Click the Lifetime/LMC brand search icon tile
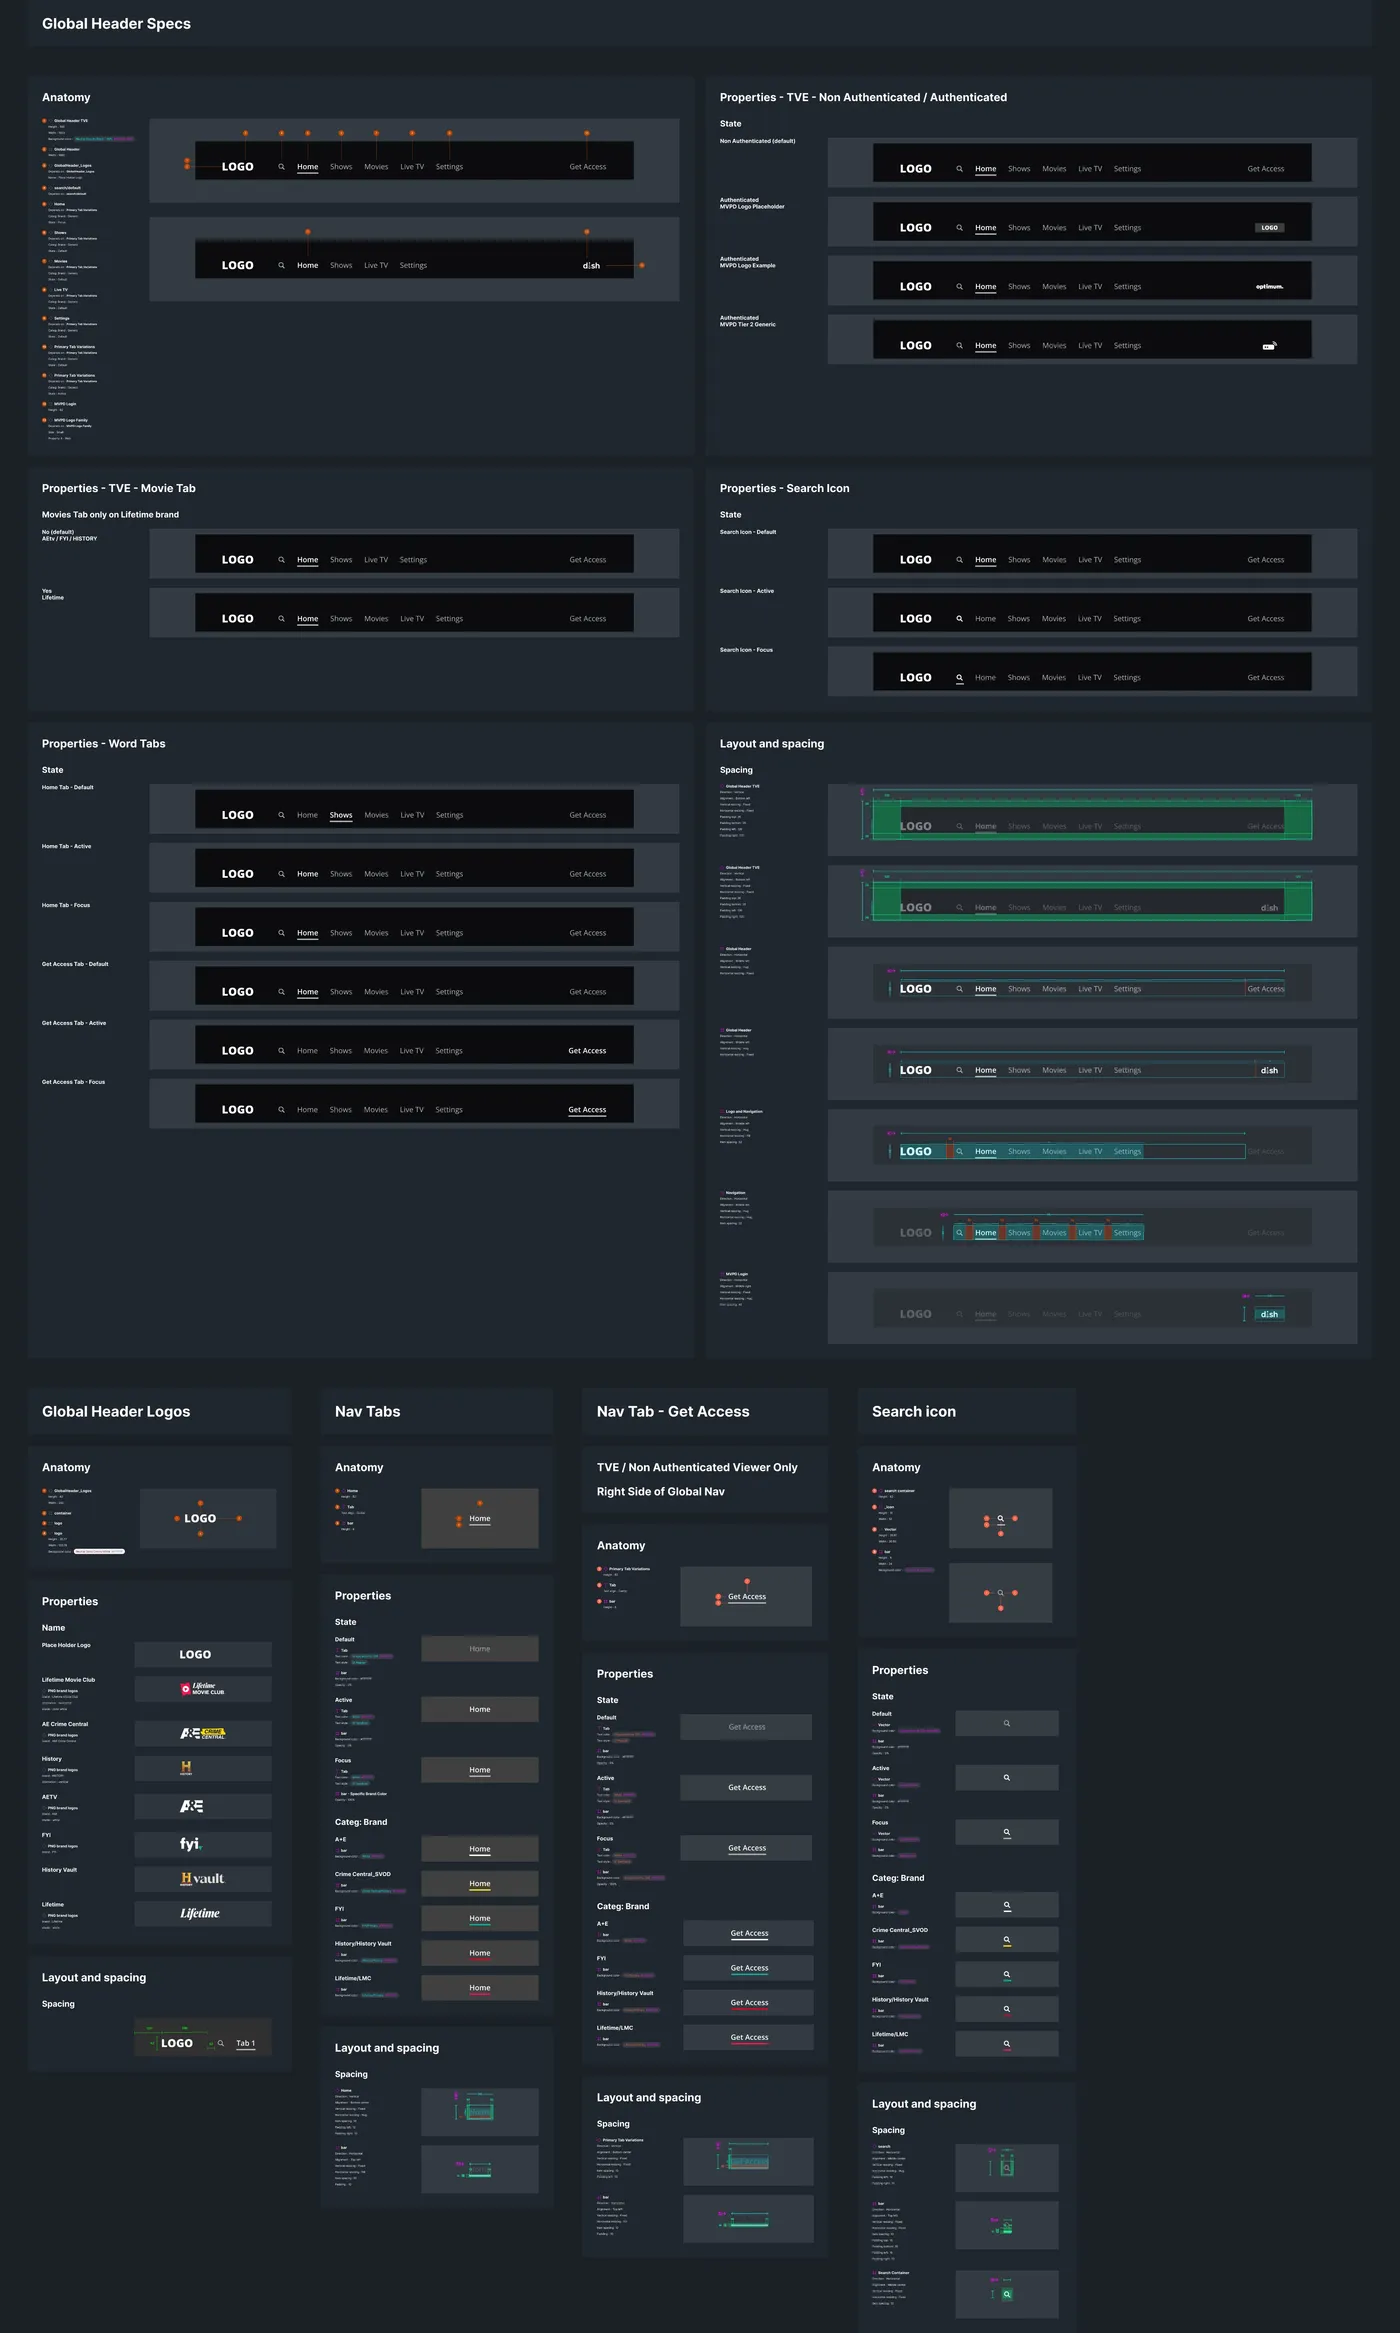The height and width of the screenshot is (2333, 1400). tap(1007, 2043)
